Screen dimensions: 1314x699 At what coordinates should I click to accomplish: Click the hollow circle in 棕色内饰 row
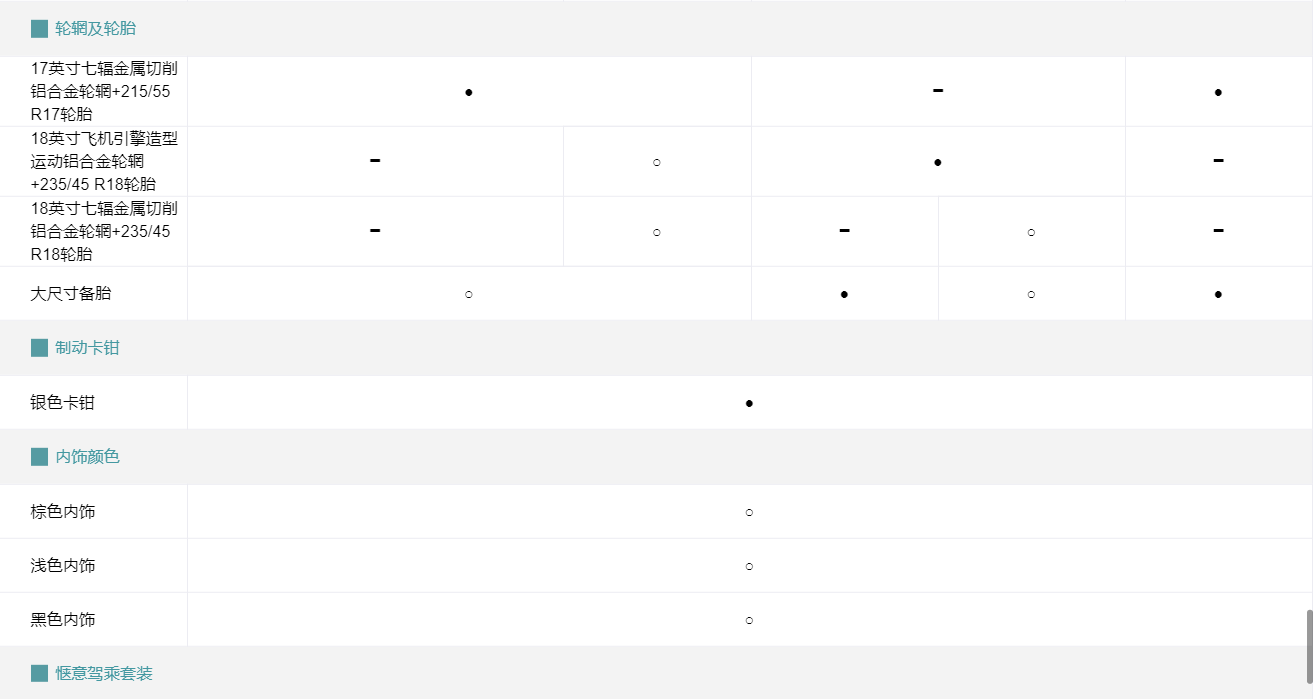tap(749, 513)
